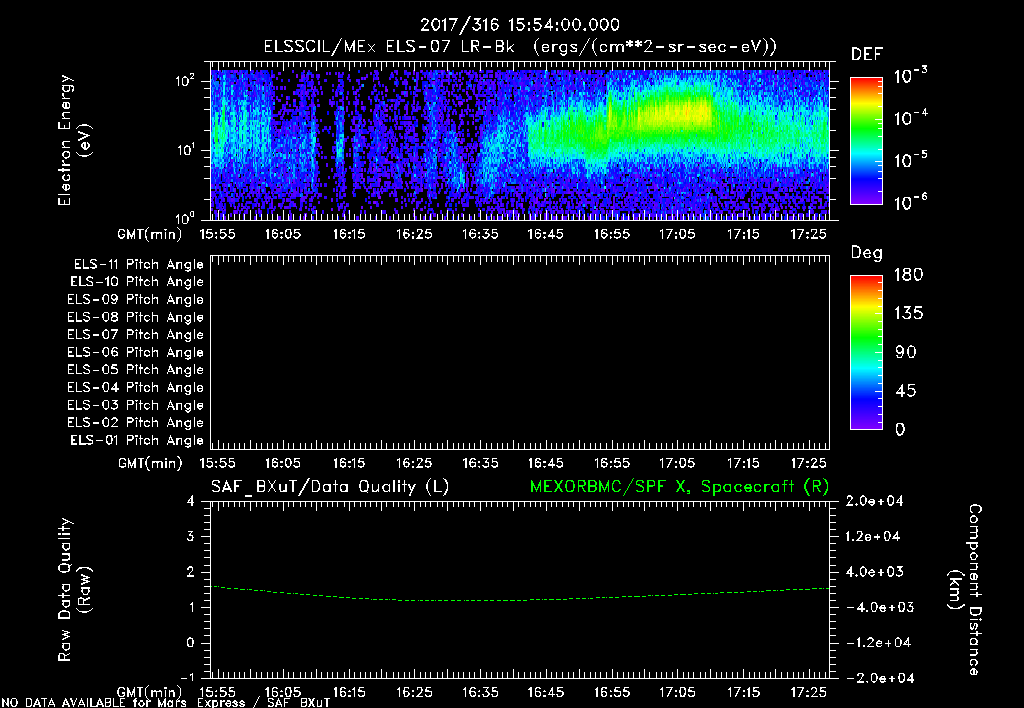The width and height of the screenshot is (1024, 708).
Task: Click the ELS-02 Pitch Angle label
Action: [x=136, y=423]
